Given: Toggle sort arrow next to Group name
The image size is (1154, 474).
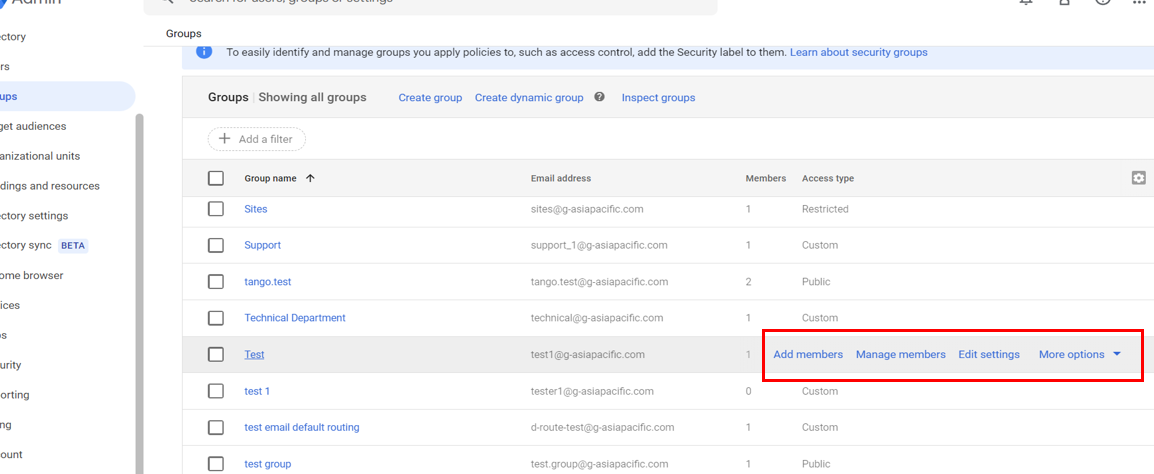Looking at the screenshot, I should [x=310, y=178].
